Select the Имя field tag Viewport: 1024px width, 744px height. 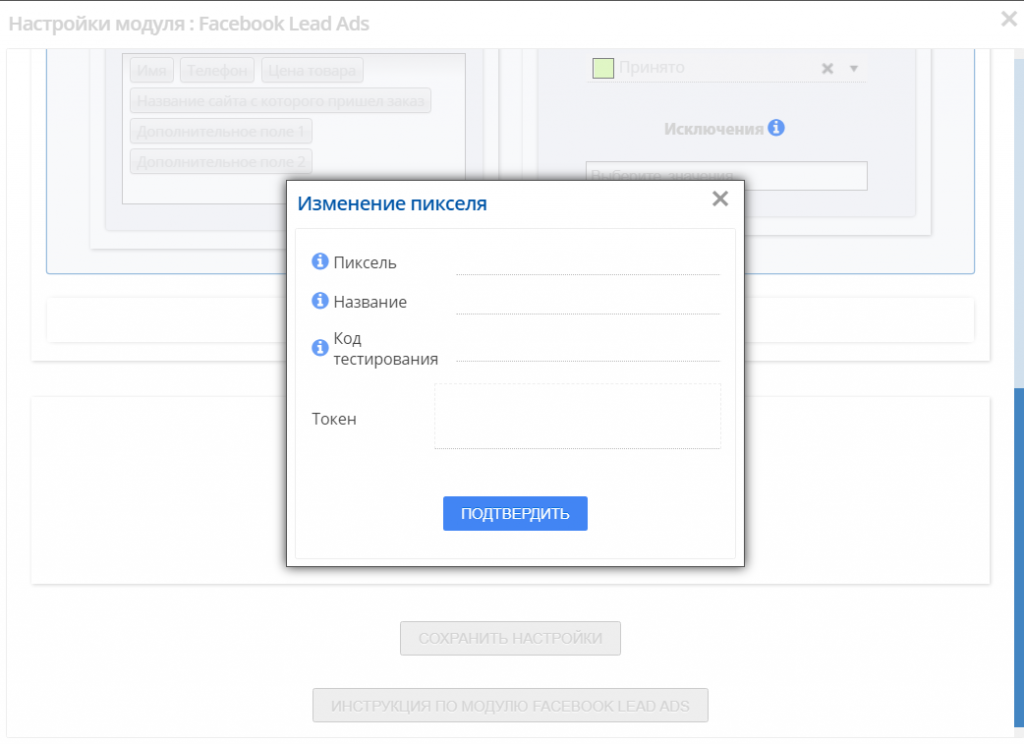tap(152, 71)
